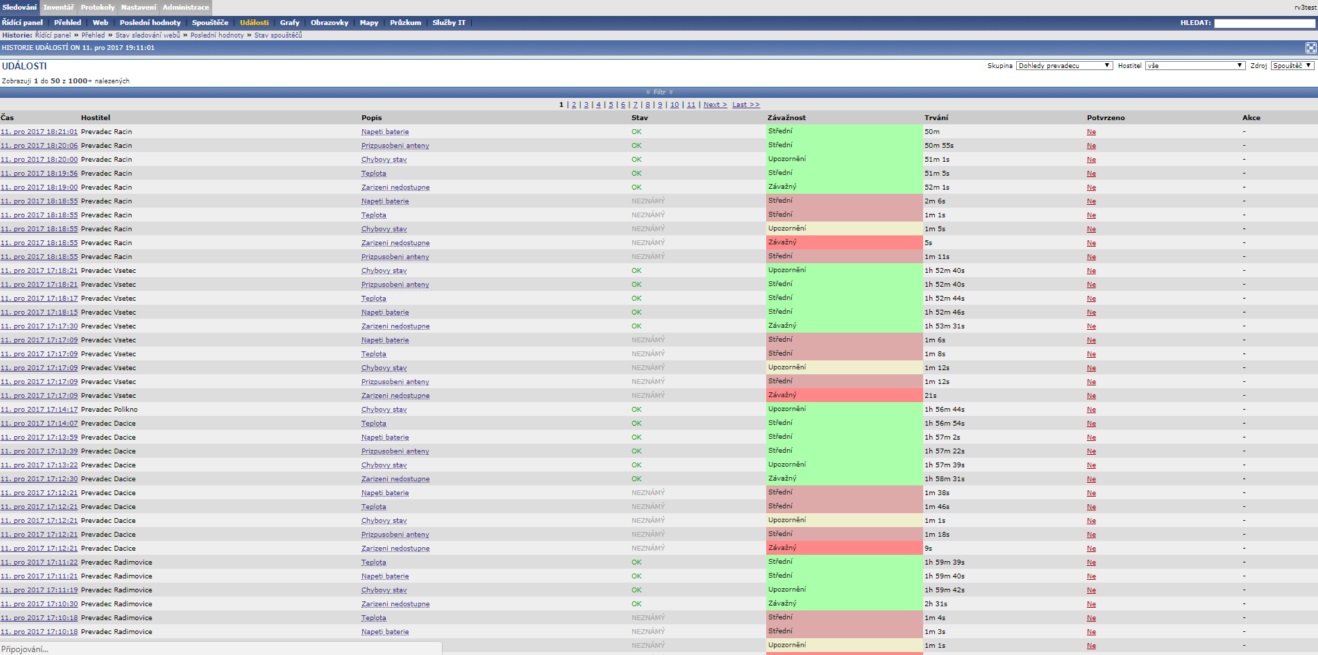Open the Nastavení tab
The height and width of the screenshot is (655, 1318).
point(137,7)
